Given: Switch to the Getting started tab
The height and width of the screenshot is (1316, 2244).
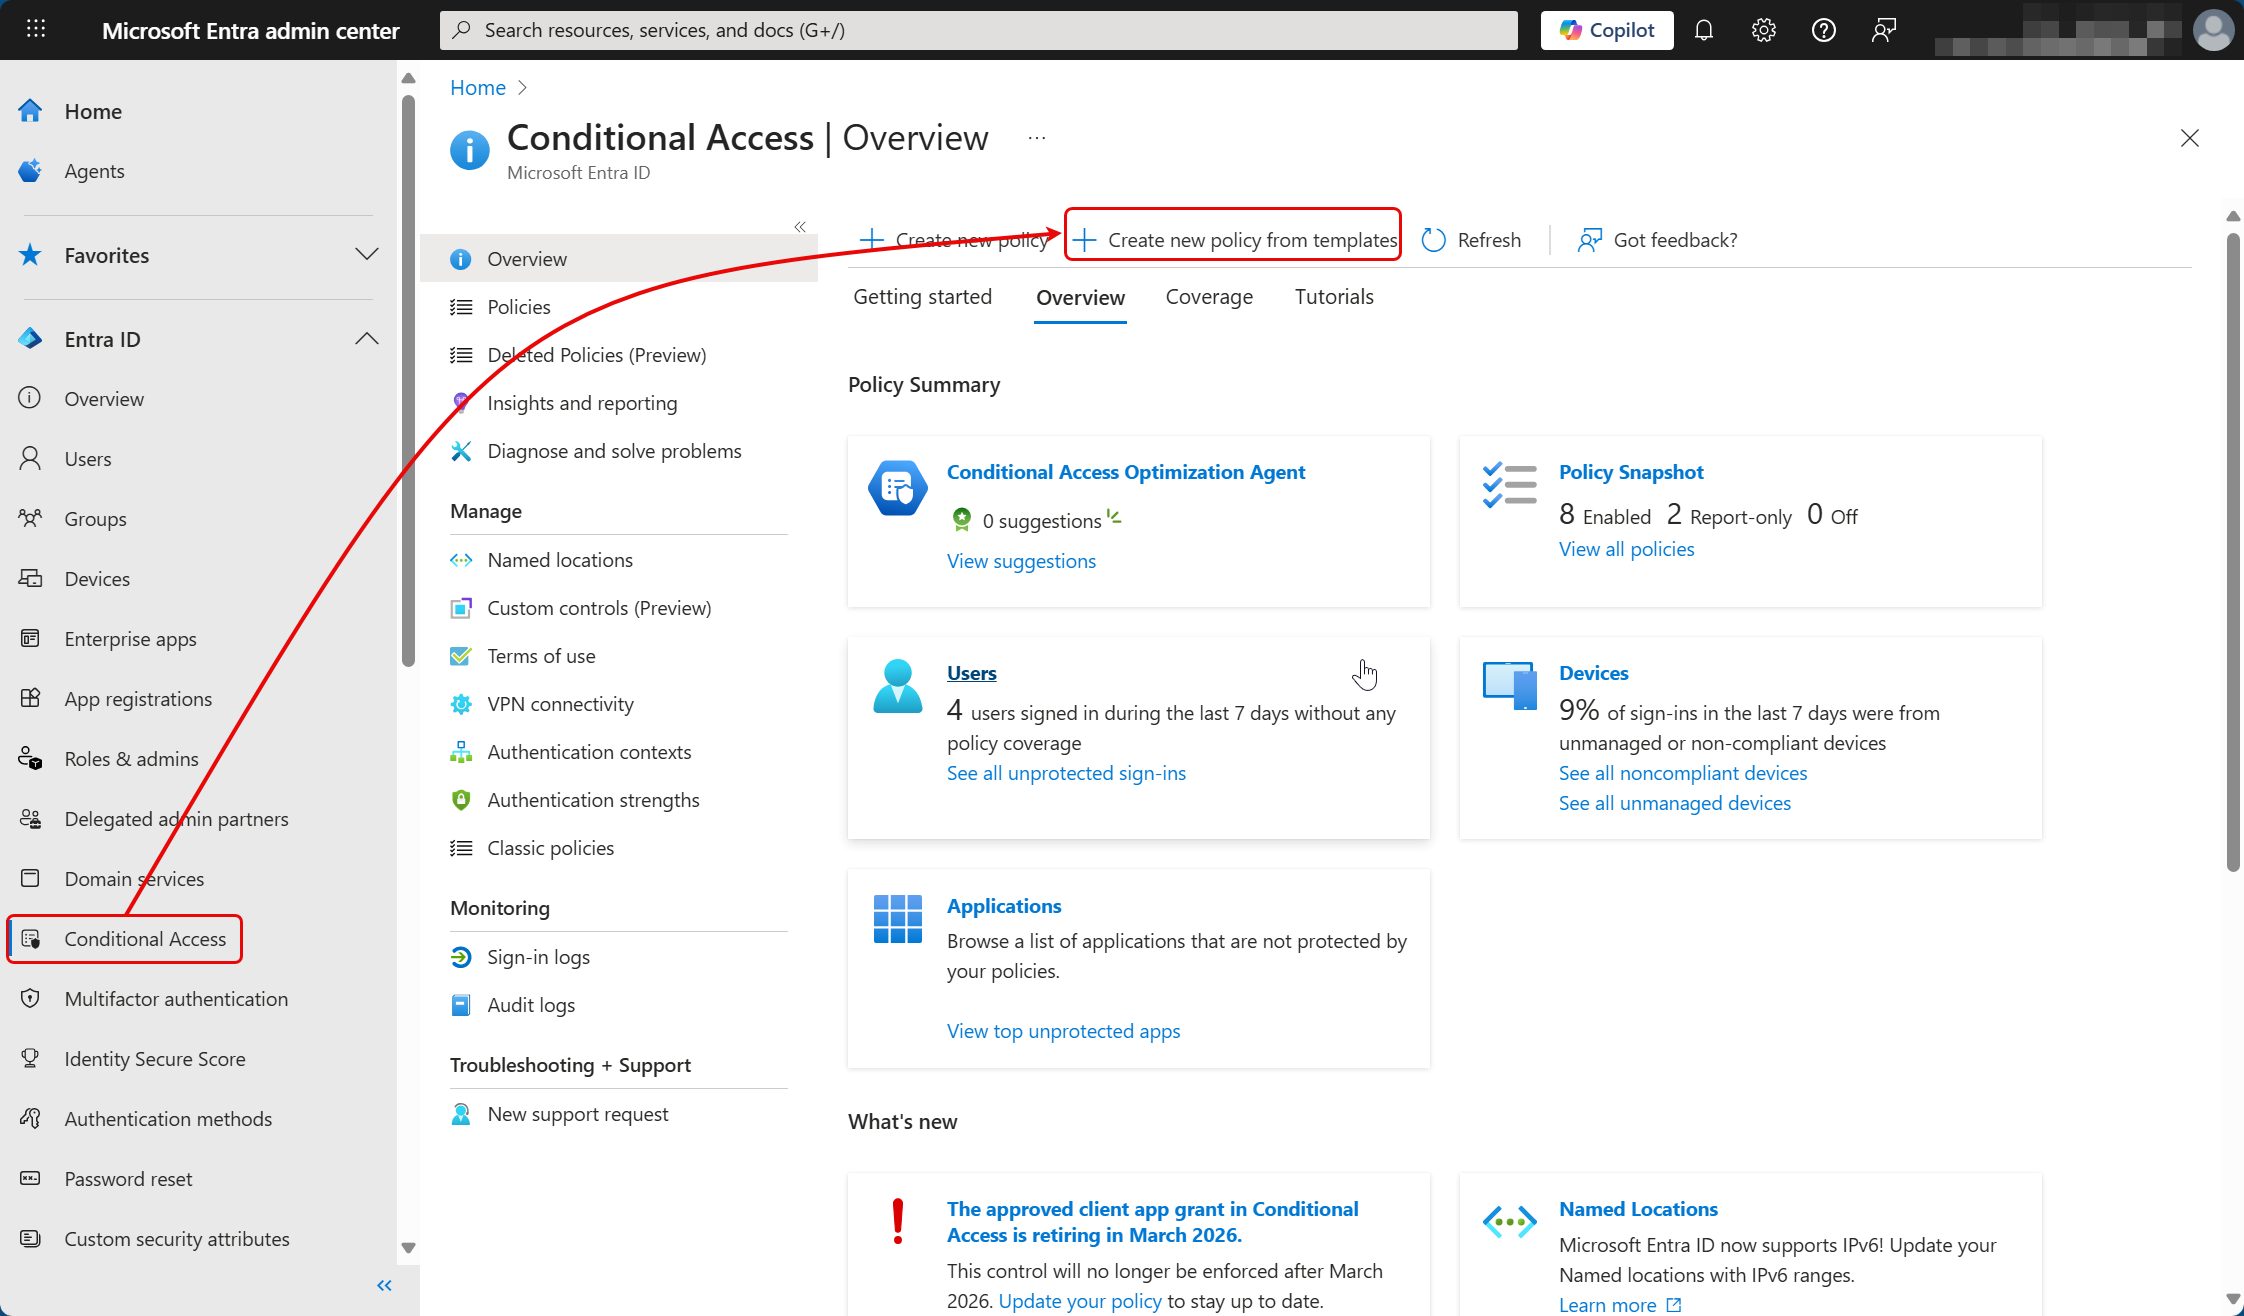Looking at the screenshot, I should (x=922, y=297).
